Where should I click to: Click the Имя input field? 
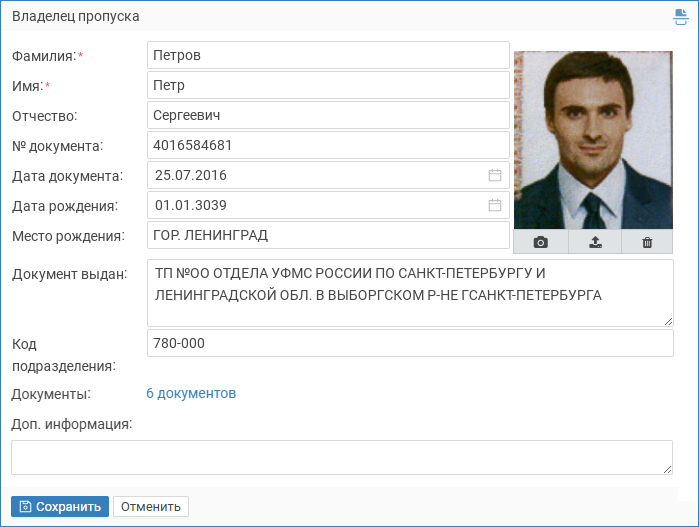click(328, 85)
